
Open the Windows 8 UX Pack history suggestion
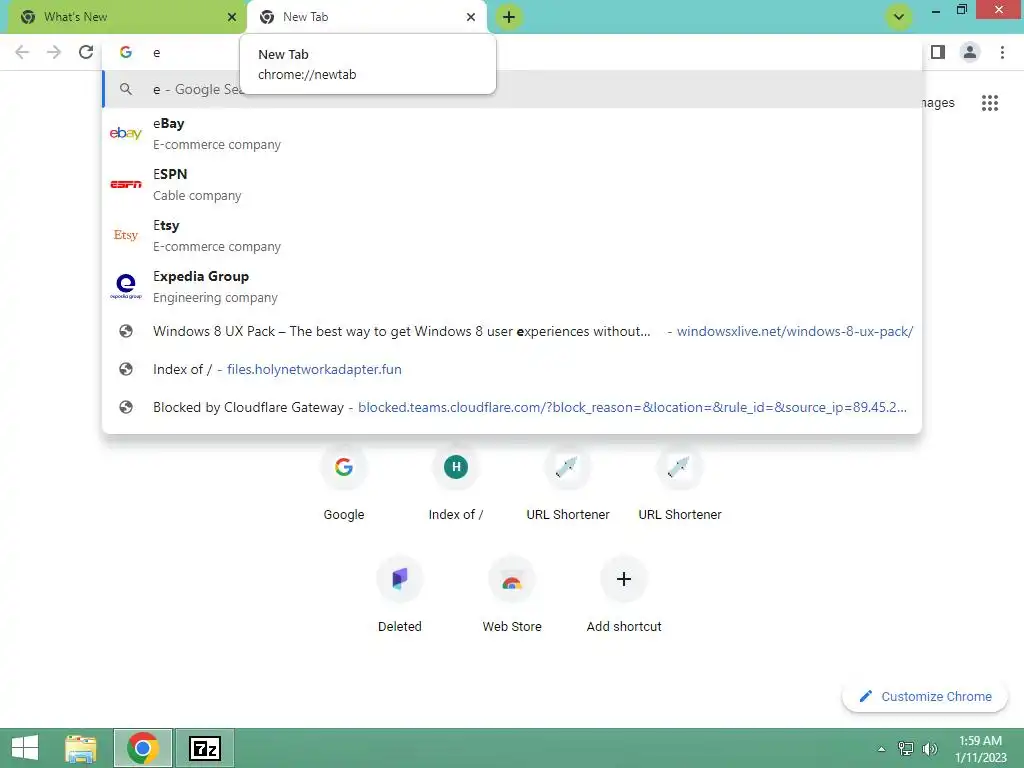click(512, 331)
